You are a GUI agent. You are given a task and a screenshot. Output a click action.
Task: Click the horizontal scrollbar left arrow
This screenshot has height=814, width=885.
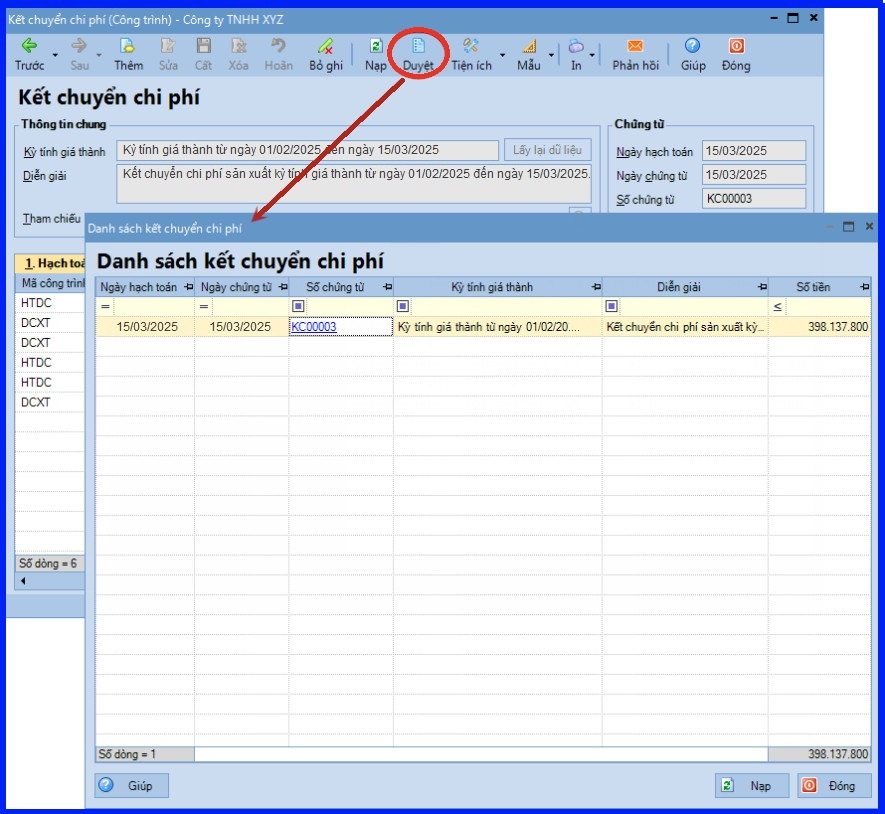click(23, 581)
